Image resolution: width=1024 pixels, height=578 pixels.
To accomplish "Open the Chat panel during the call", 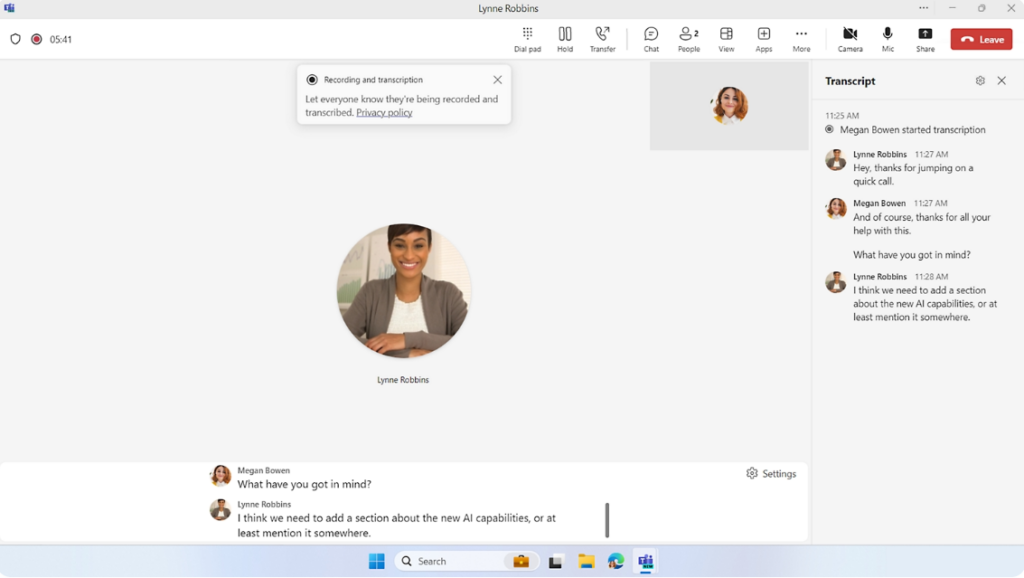I will [651, 39].
